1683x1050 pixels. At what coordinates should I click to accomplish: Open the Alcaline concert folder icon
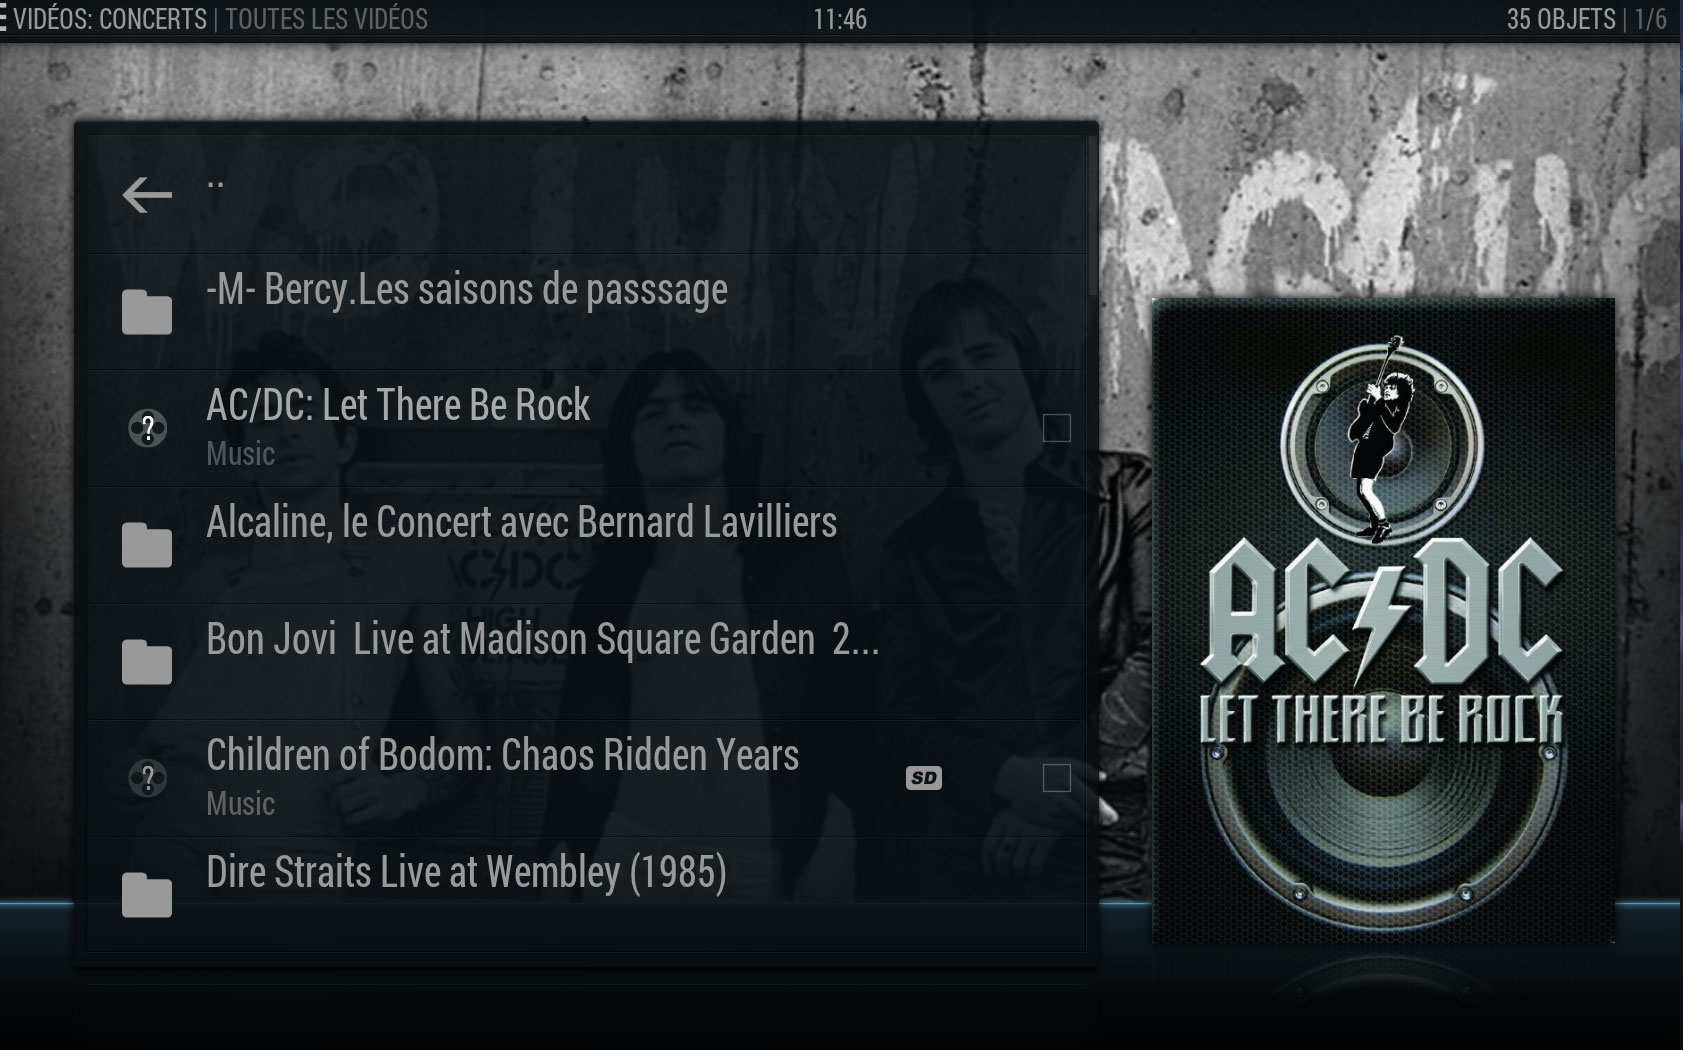pos(147,545)
